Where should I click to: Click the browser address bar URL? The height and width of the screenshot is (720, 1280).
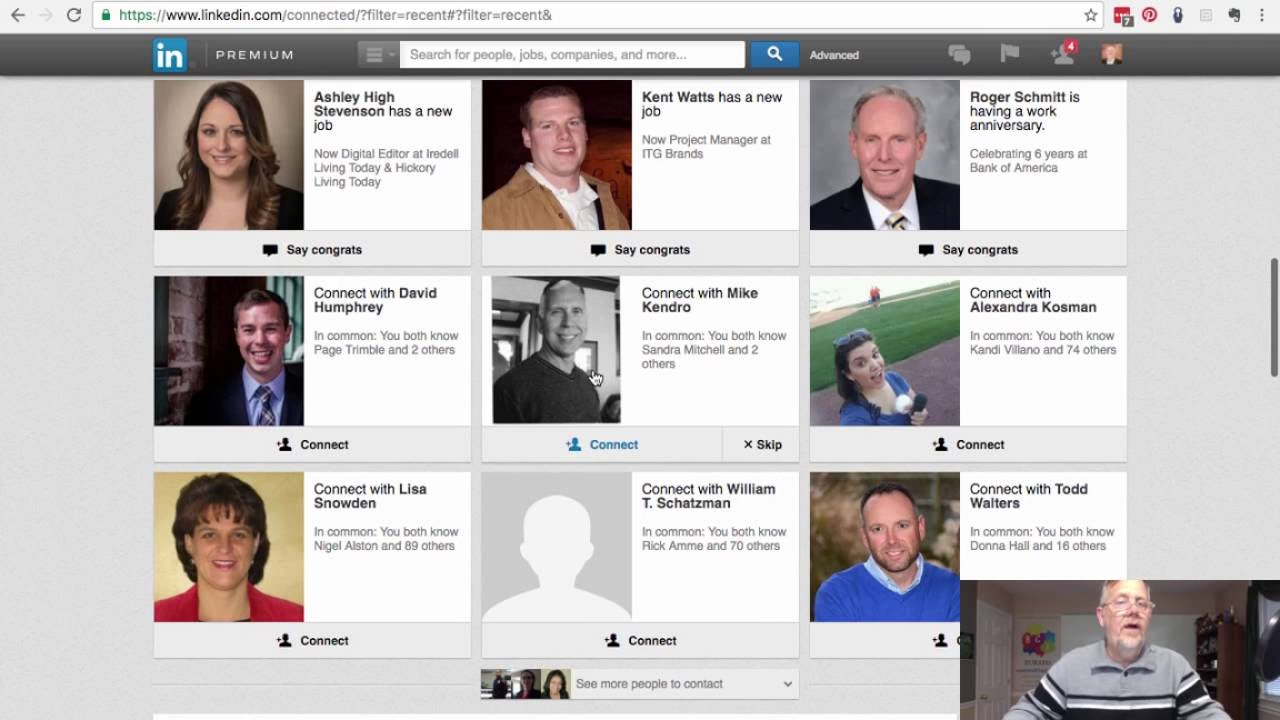tap(335, 15)
